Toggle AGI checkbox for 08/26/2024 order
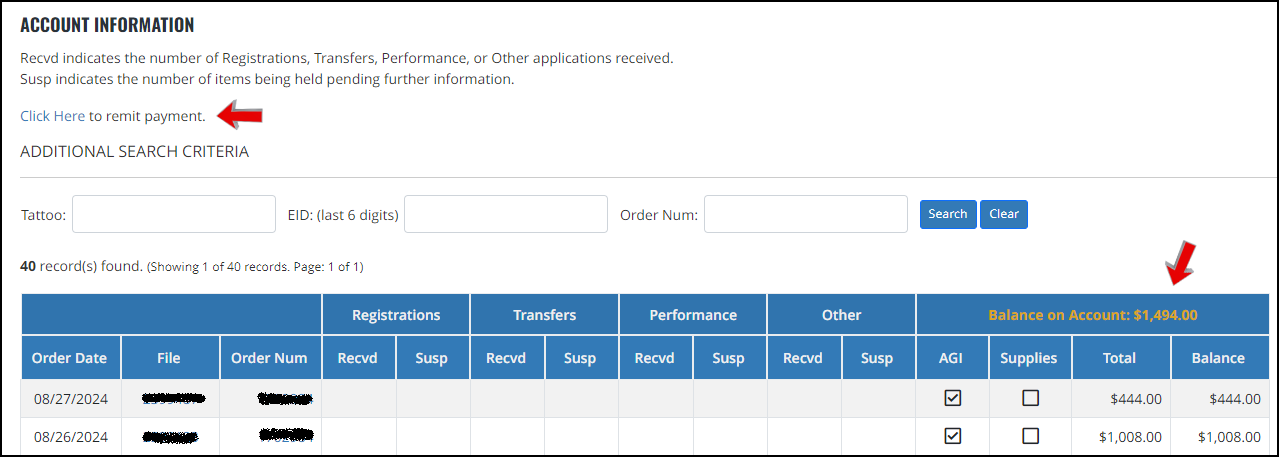Viewport: 1279px width, 457px height. 953,436
